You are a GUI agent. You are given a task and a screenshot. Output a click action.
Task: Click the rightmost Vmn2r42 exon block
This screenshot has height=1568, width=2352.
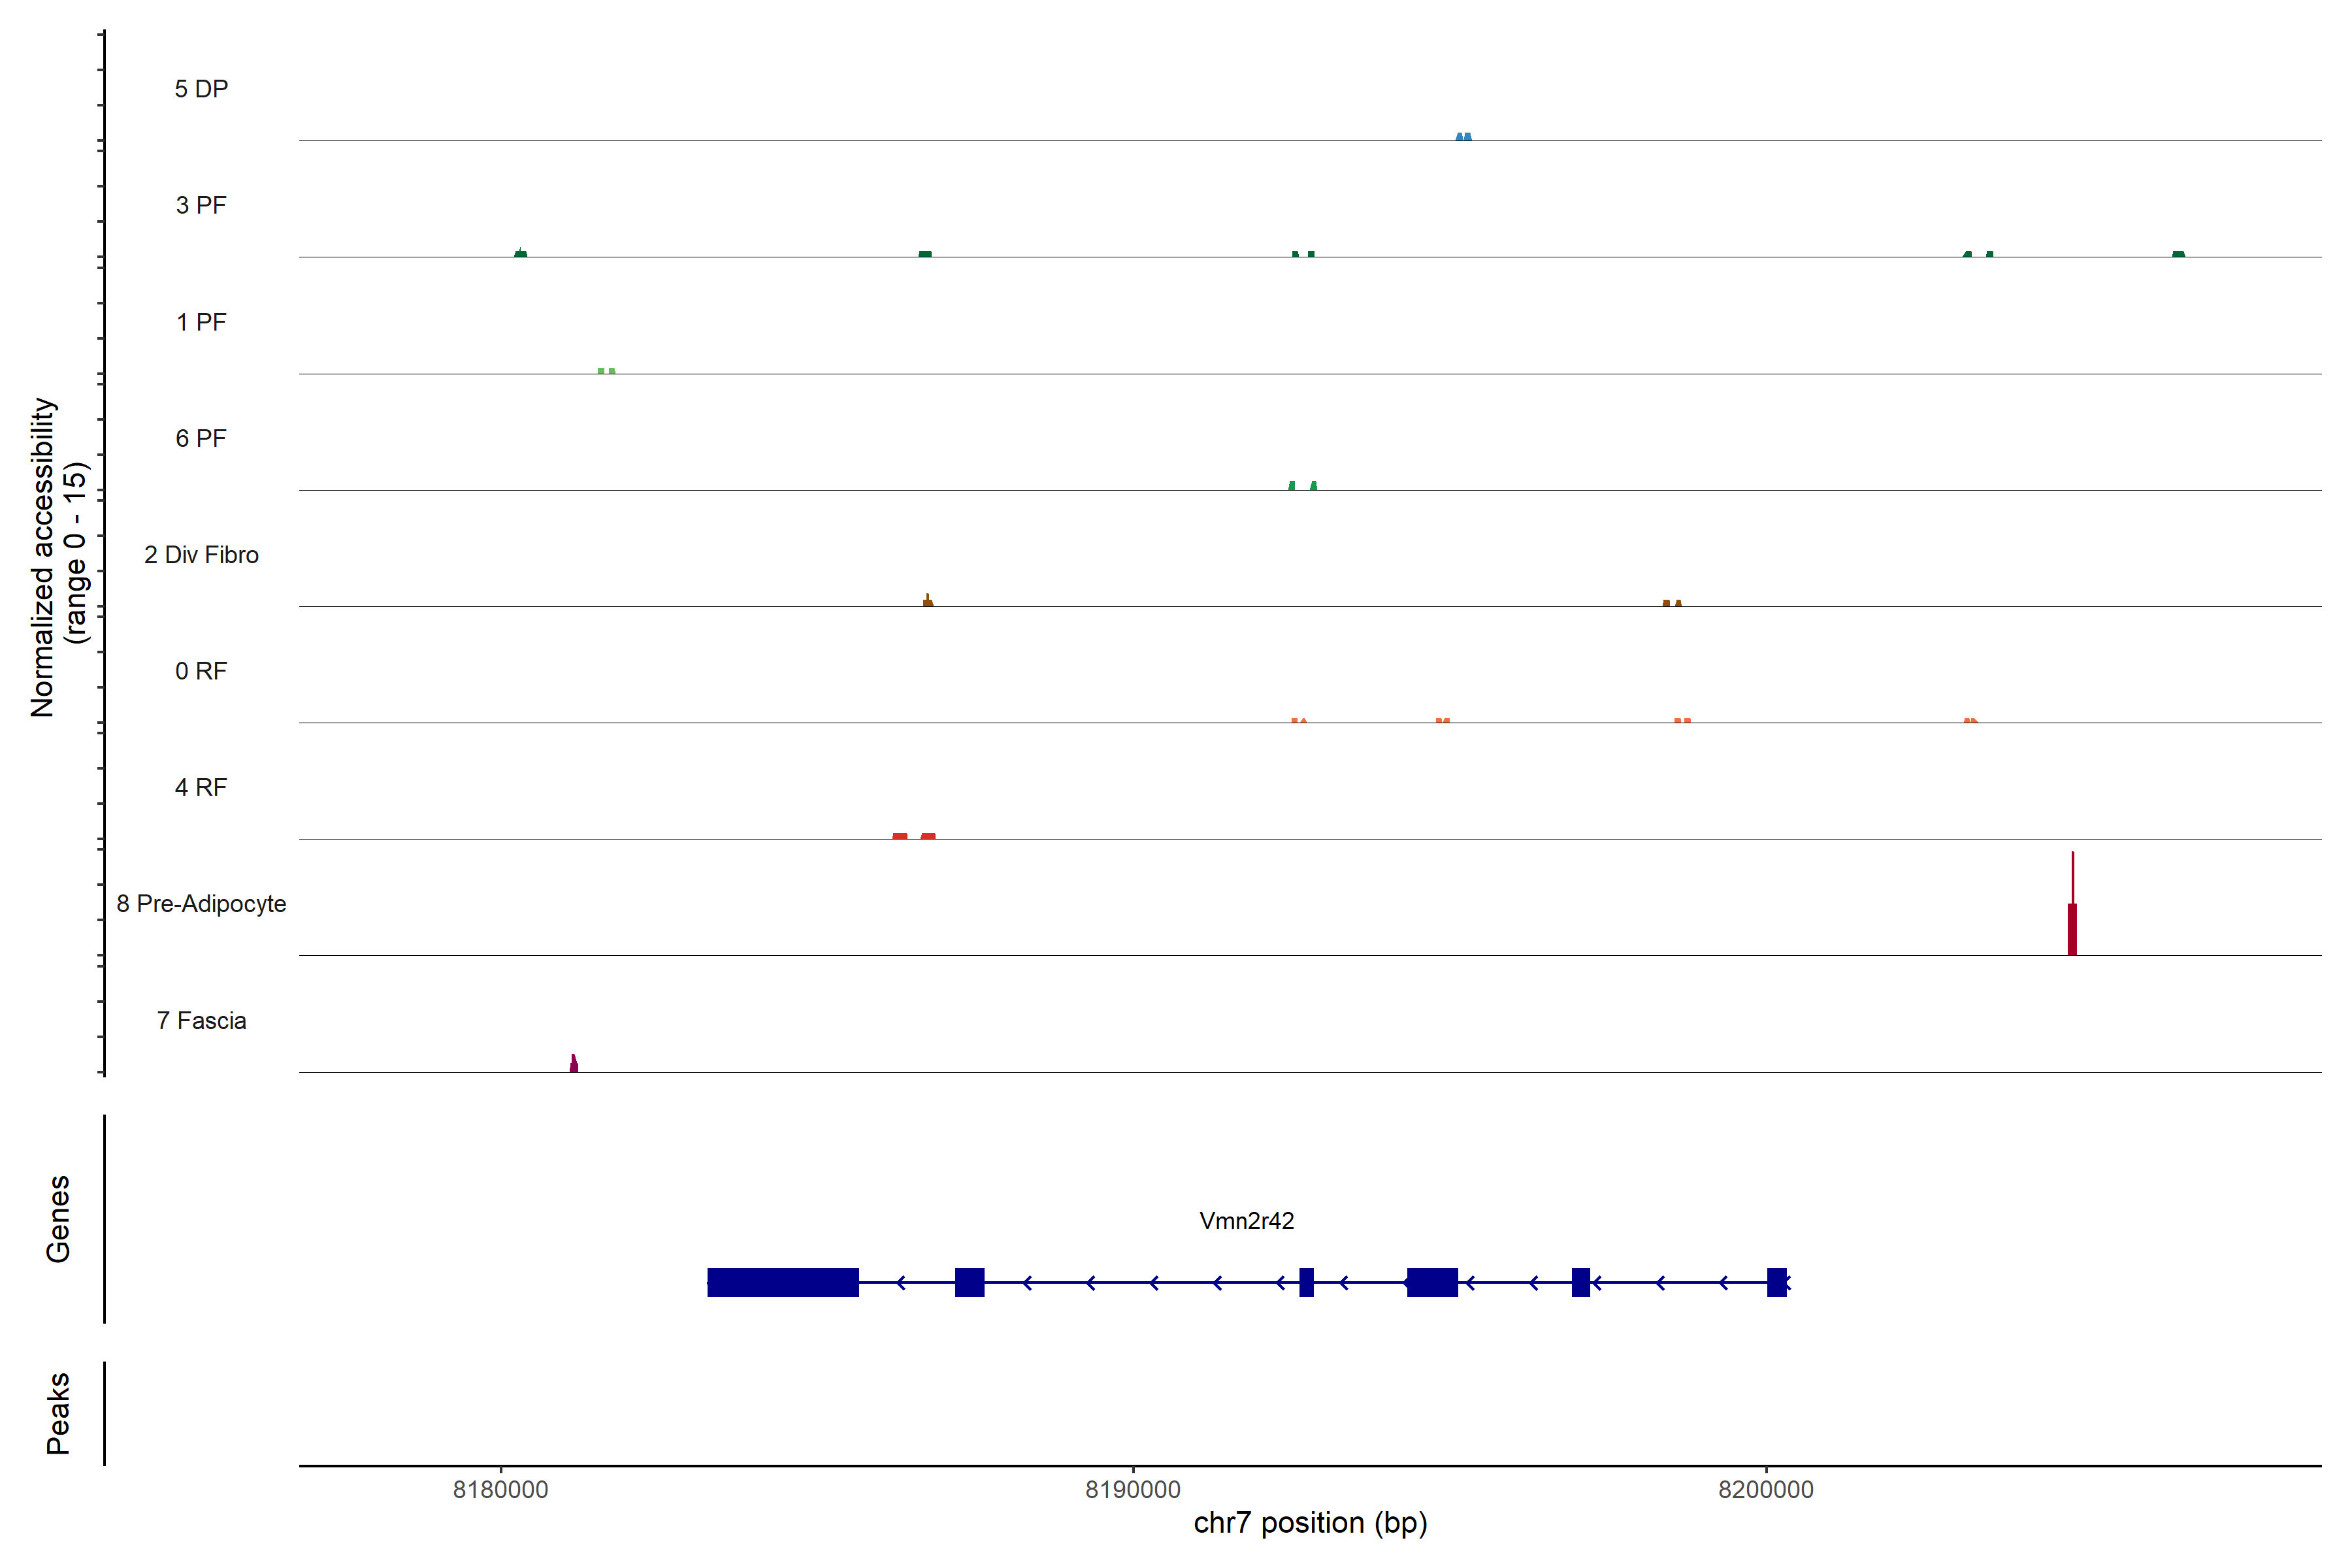(1776, 1282)
